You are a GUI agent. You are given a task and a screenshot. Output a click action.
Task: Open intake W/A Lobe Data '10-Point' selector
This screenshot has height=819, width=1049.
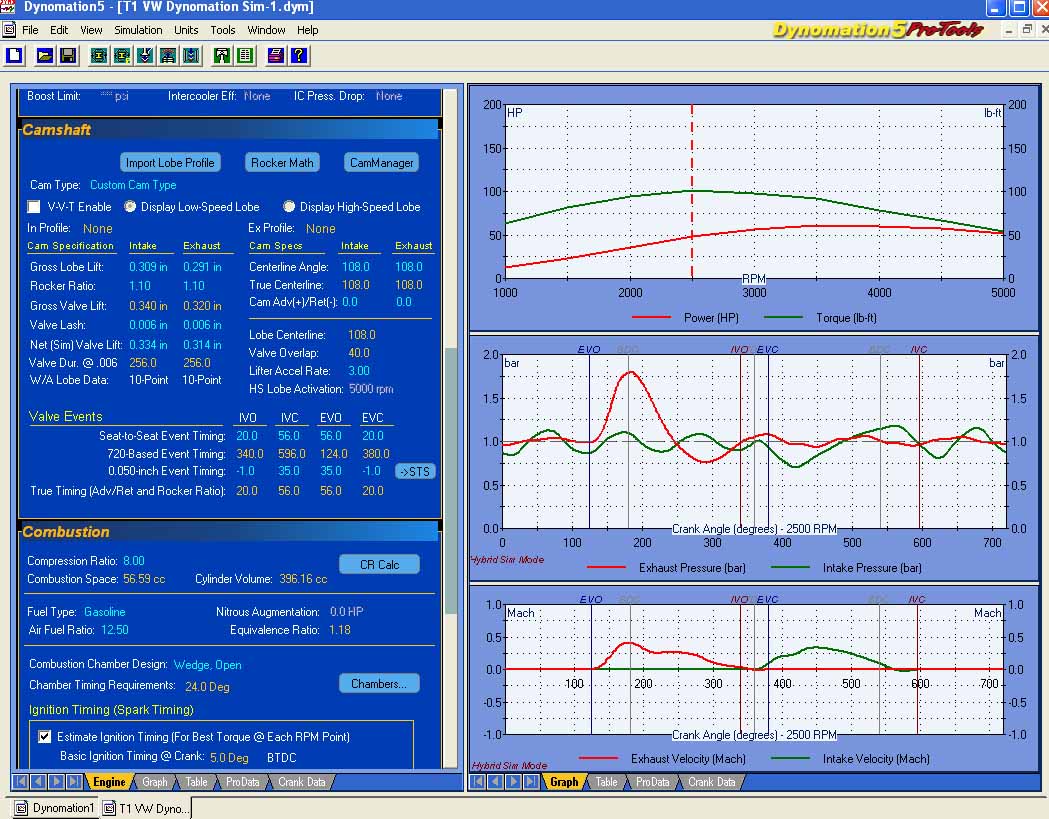(149, 379)
